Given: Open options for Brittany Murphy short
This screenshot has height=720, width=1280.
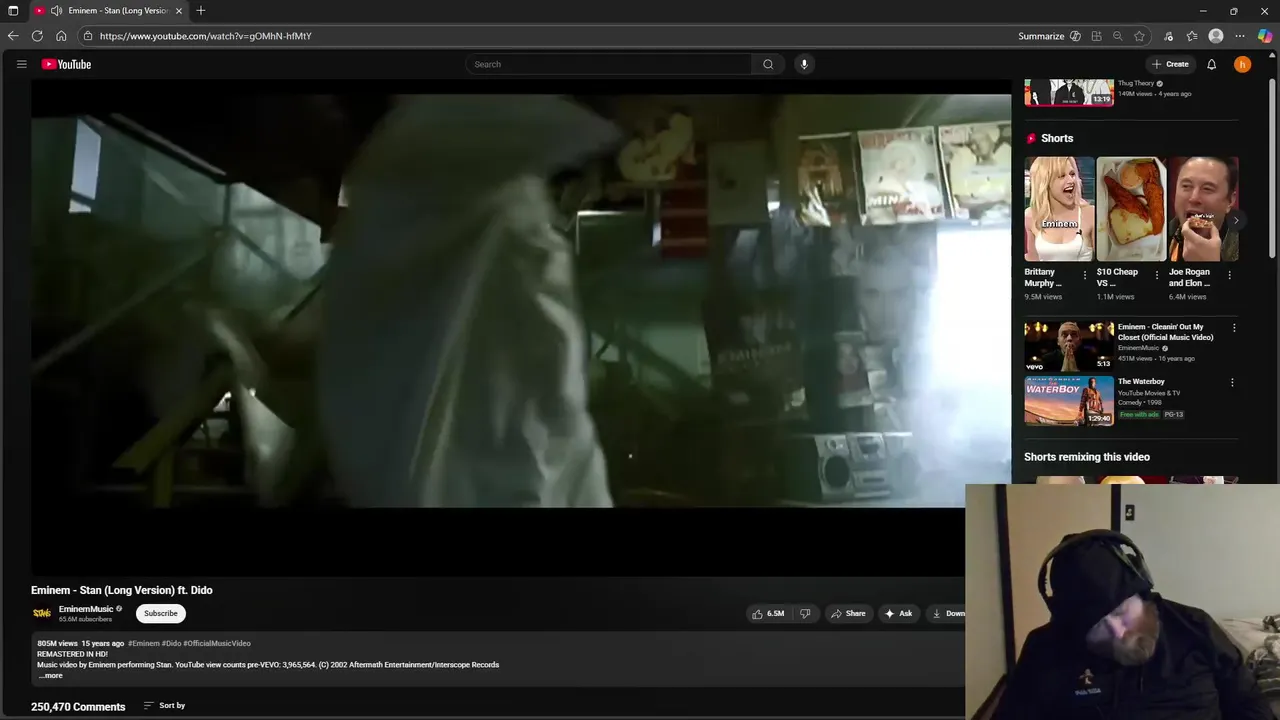Looking at the screenshot, I should coord(1085,275).
